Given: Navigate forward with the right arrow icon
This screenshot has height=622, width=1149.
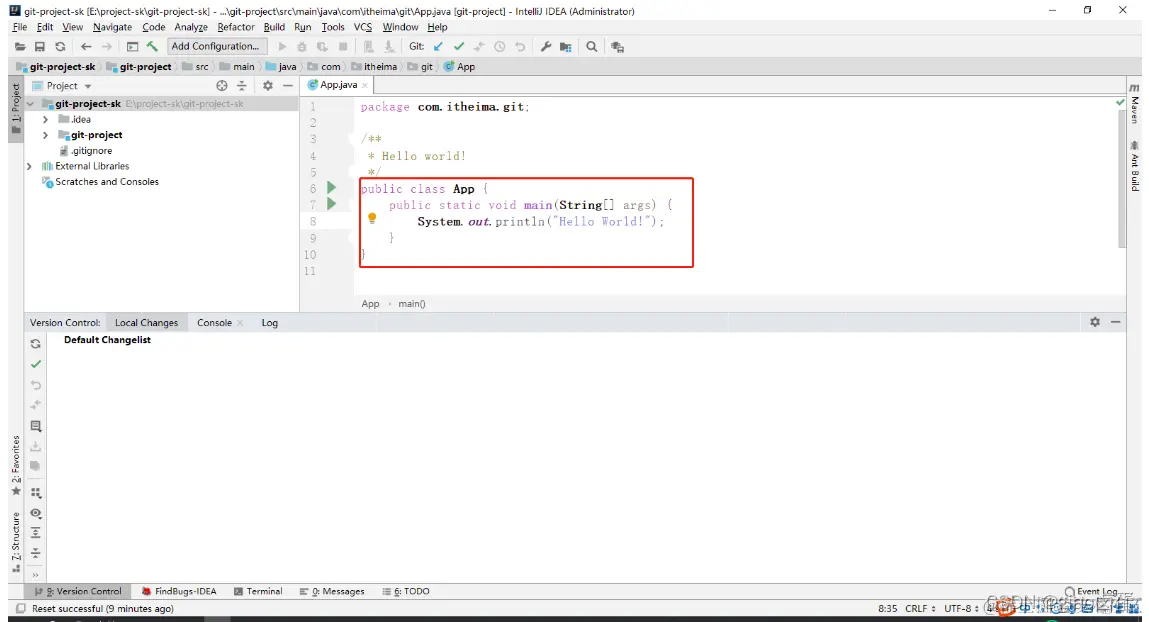Looking at the screenshot, I should (106, 46).
